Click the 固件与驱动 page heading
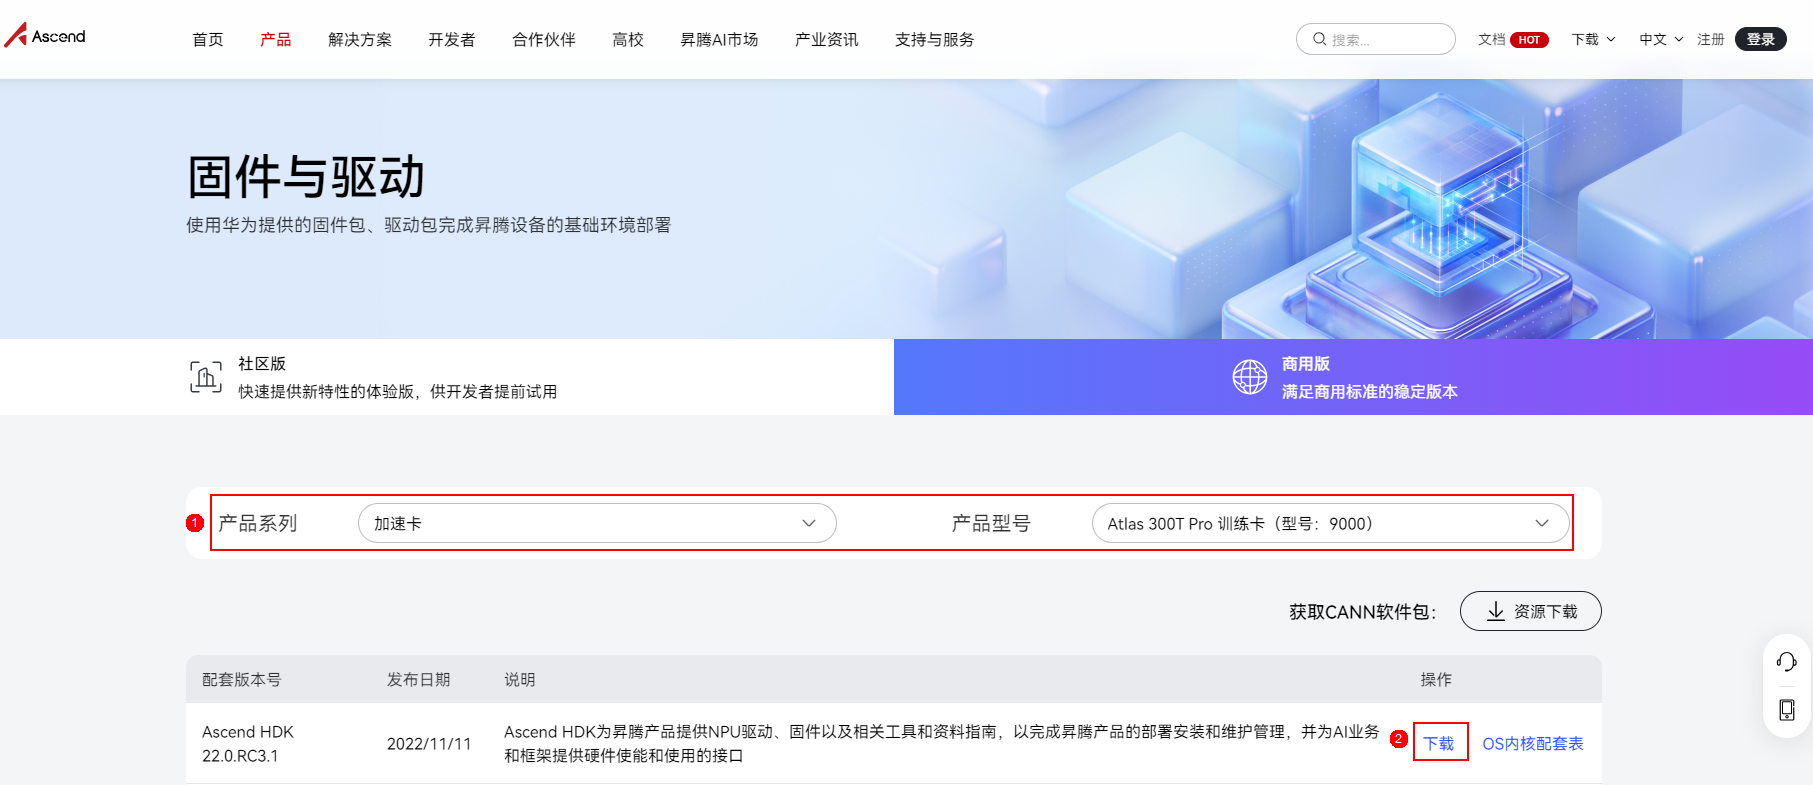The height and width of the screenshot is (785, 1813). [306, 177]
